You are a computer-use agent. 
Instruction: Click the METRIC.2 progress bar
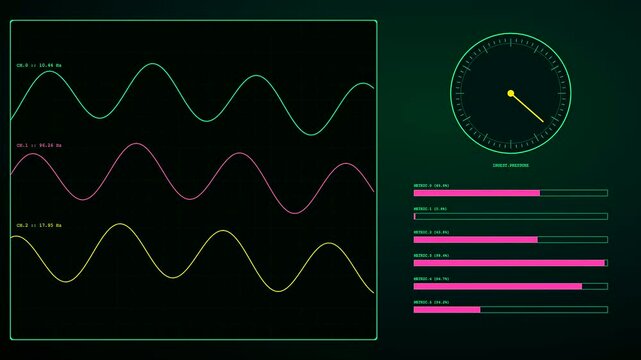click(x=511, y=239)
